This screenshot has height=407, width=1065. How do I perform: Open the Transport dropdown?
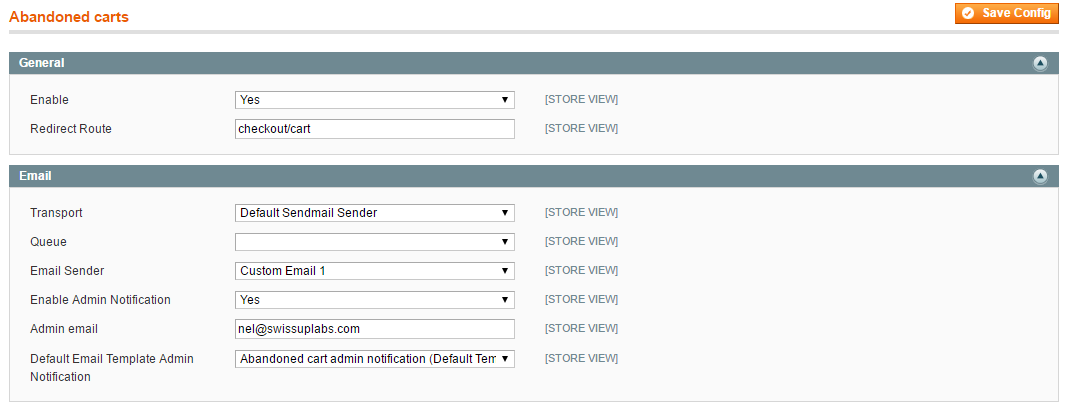pos(374,213)
